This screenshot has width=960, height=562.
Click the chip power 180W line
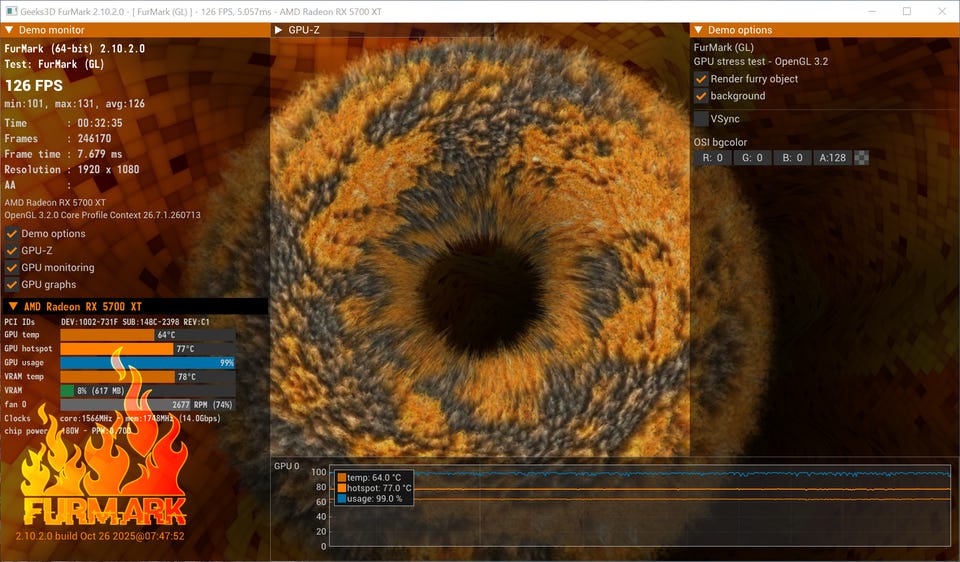68,431
